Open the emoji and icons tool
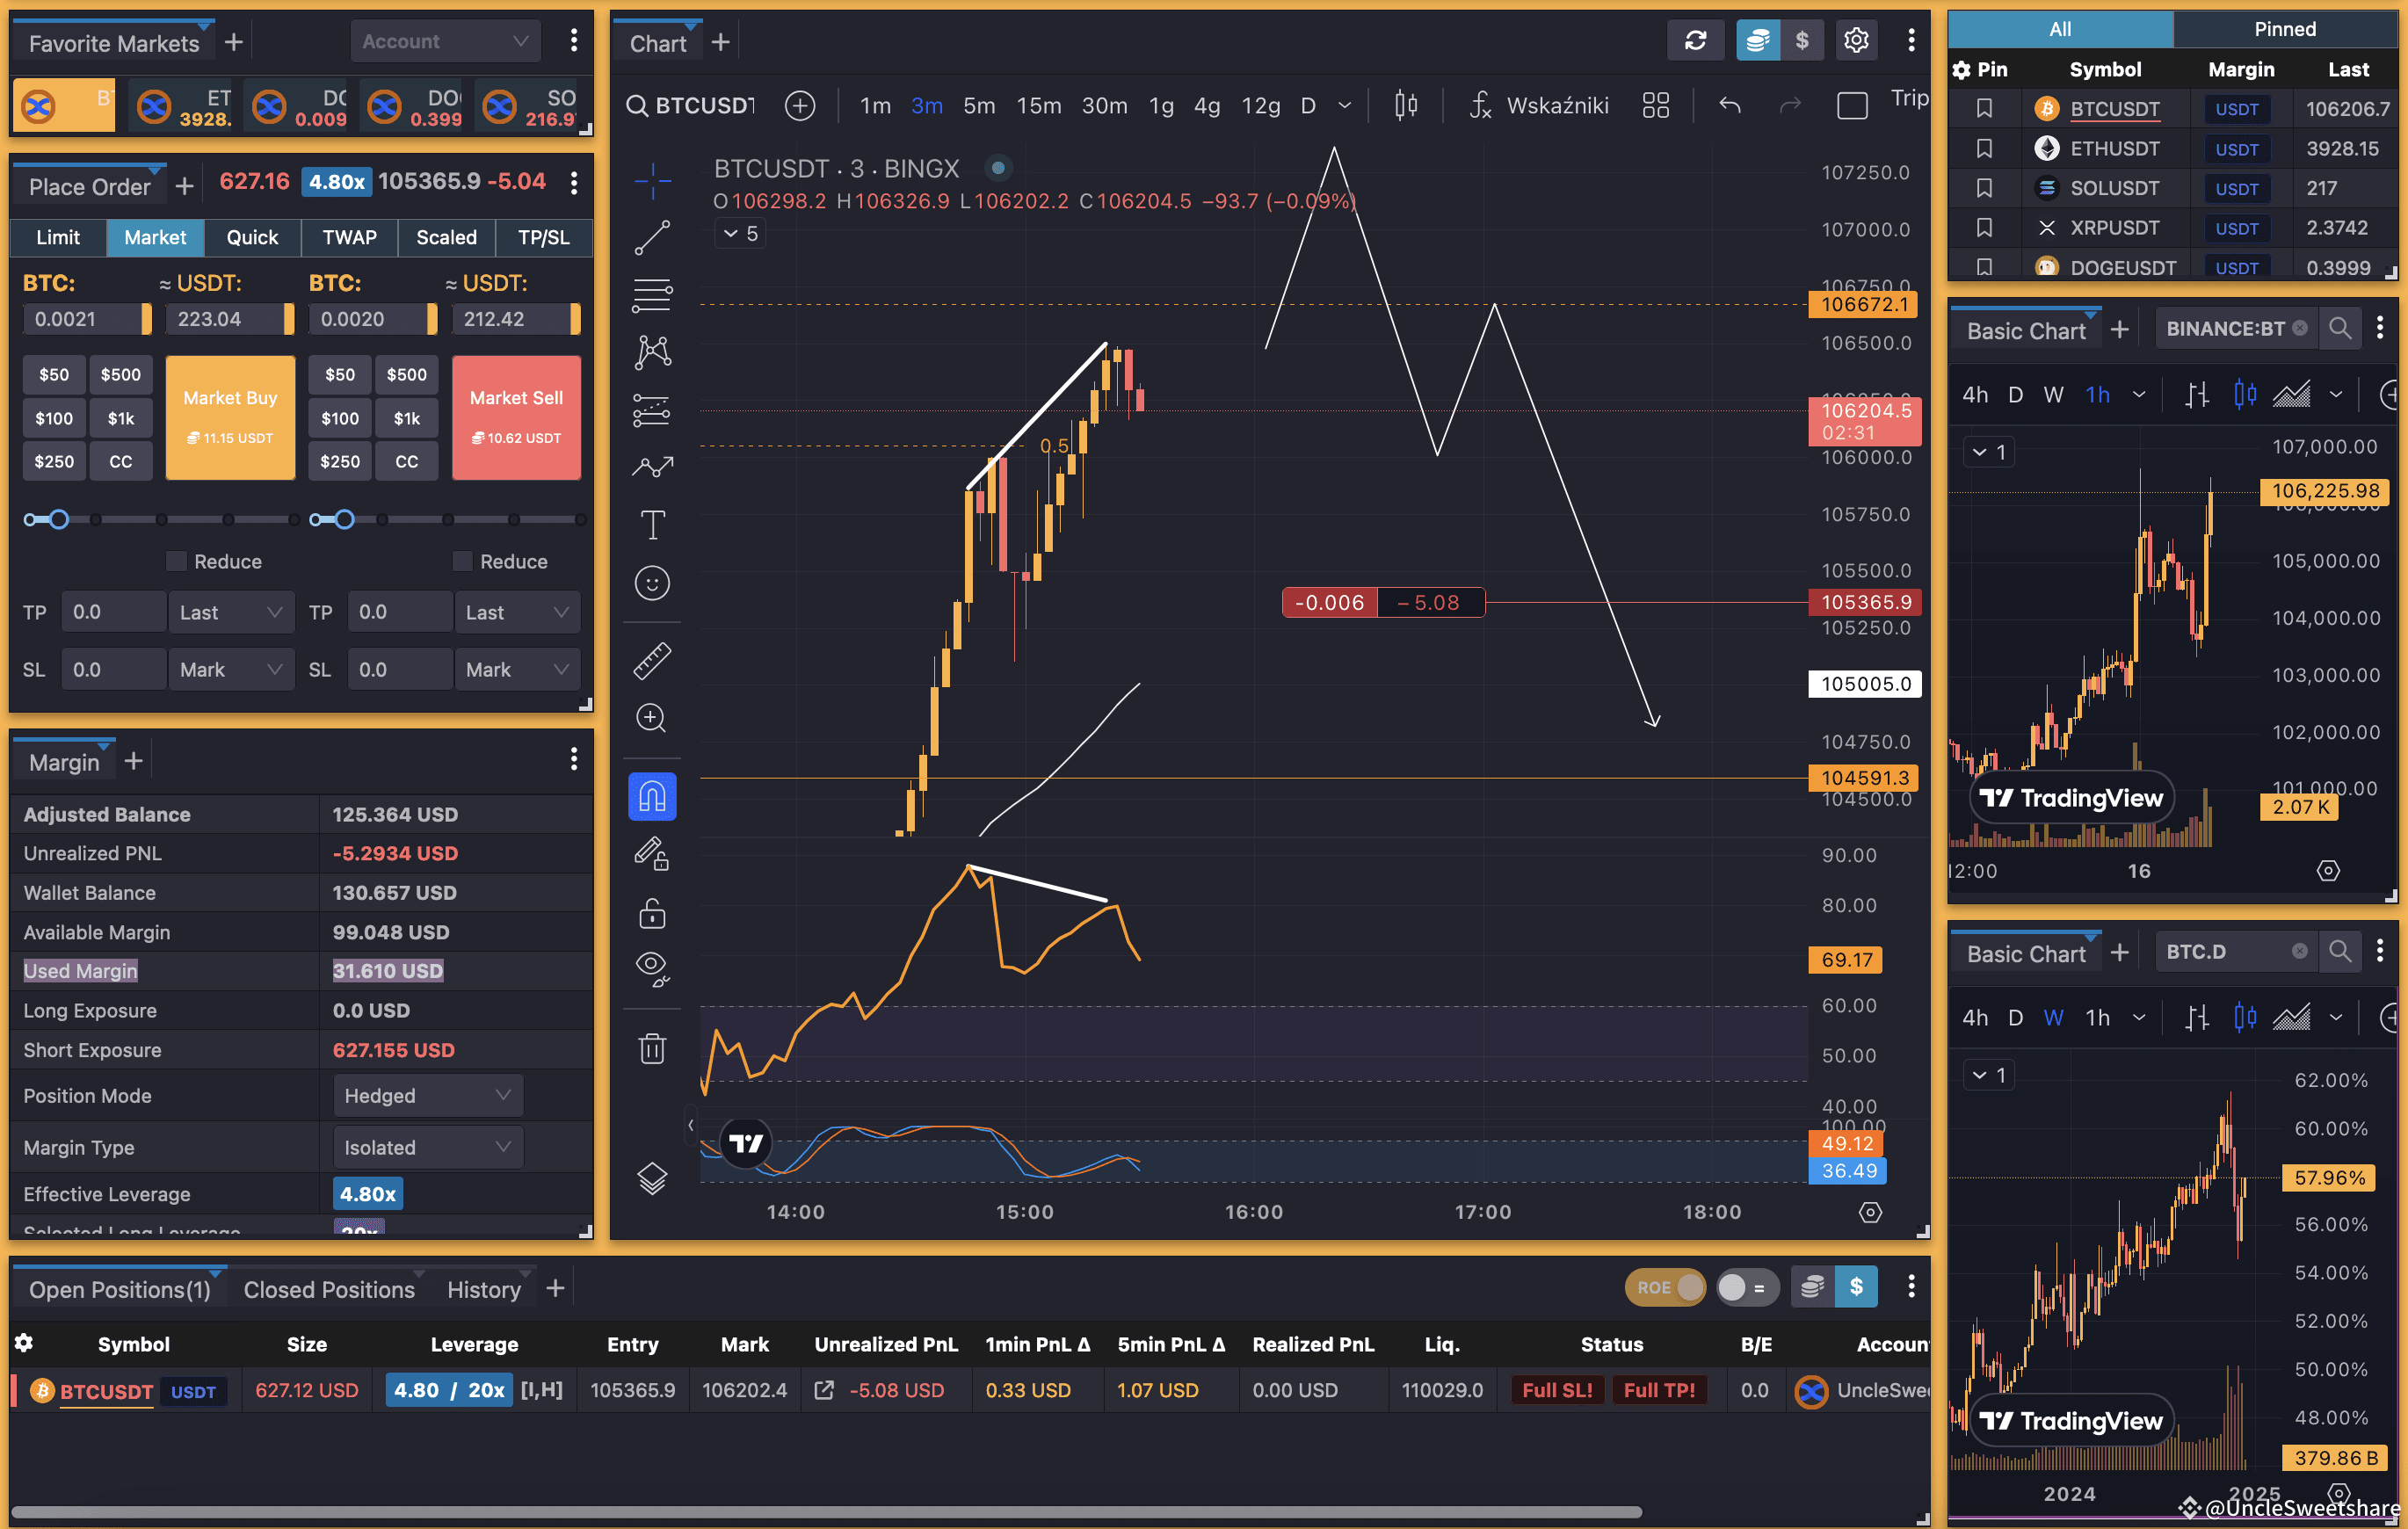The image size is (2408, 1529). [652, 583]
